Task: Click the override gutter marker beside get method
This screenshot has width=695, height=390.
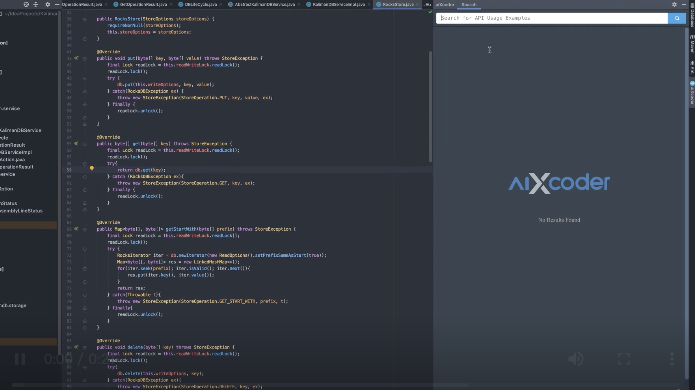Action: [76, 144]
